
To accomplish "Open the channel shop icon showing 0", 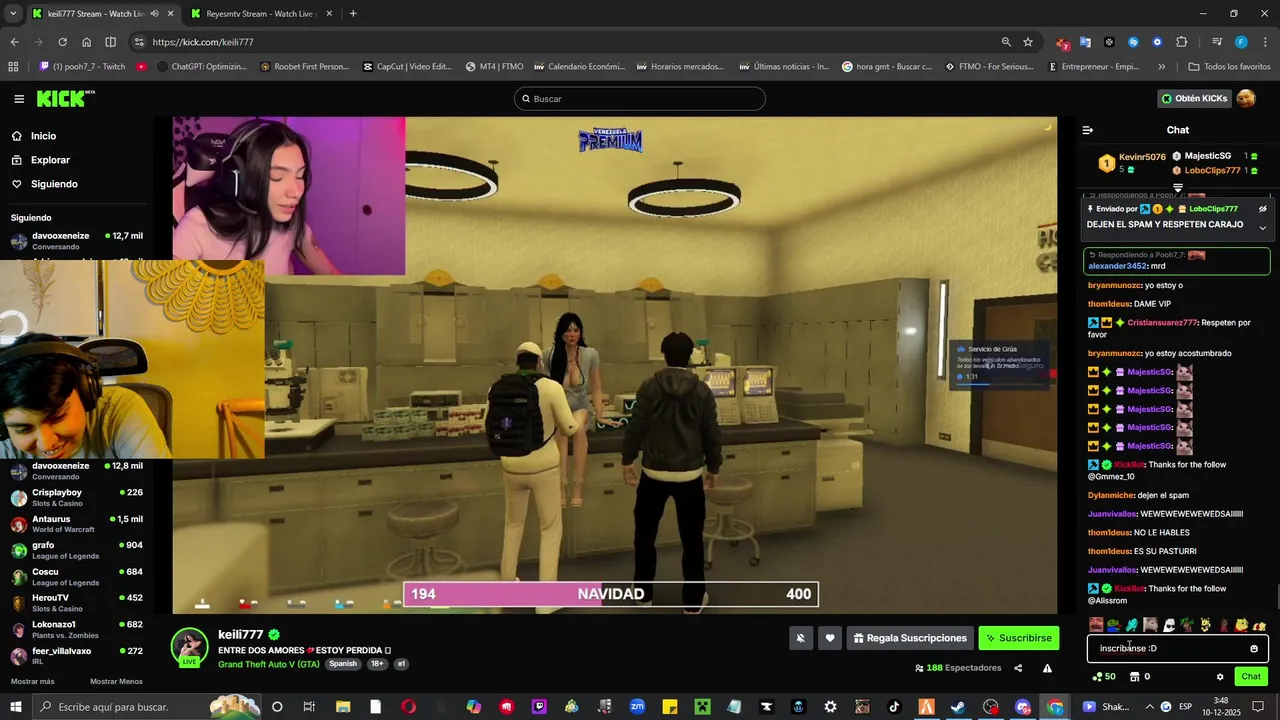I will point(1139,677).
